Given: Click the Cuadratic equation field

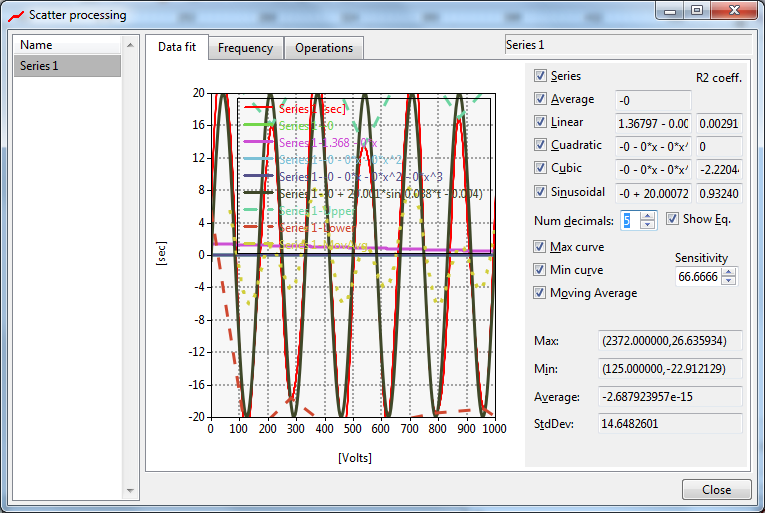Looking at the screenshot, I should click(x=653, y=146).
